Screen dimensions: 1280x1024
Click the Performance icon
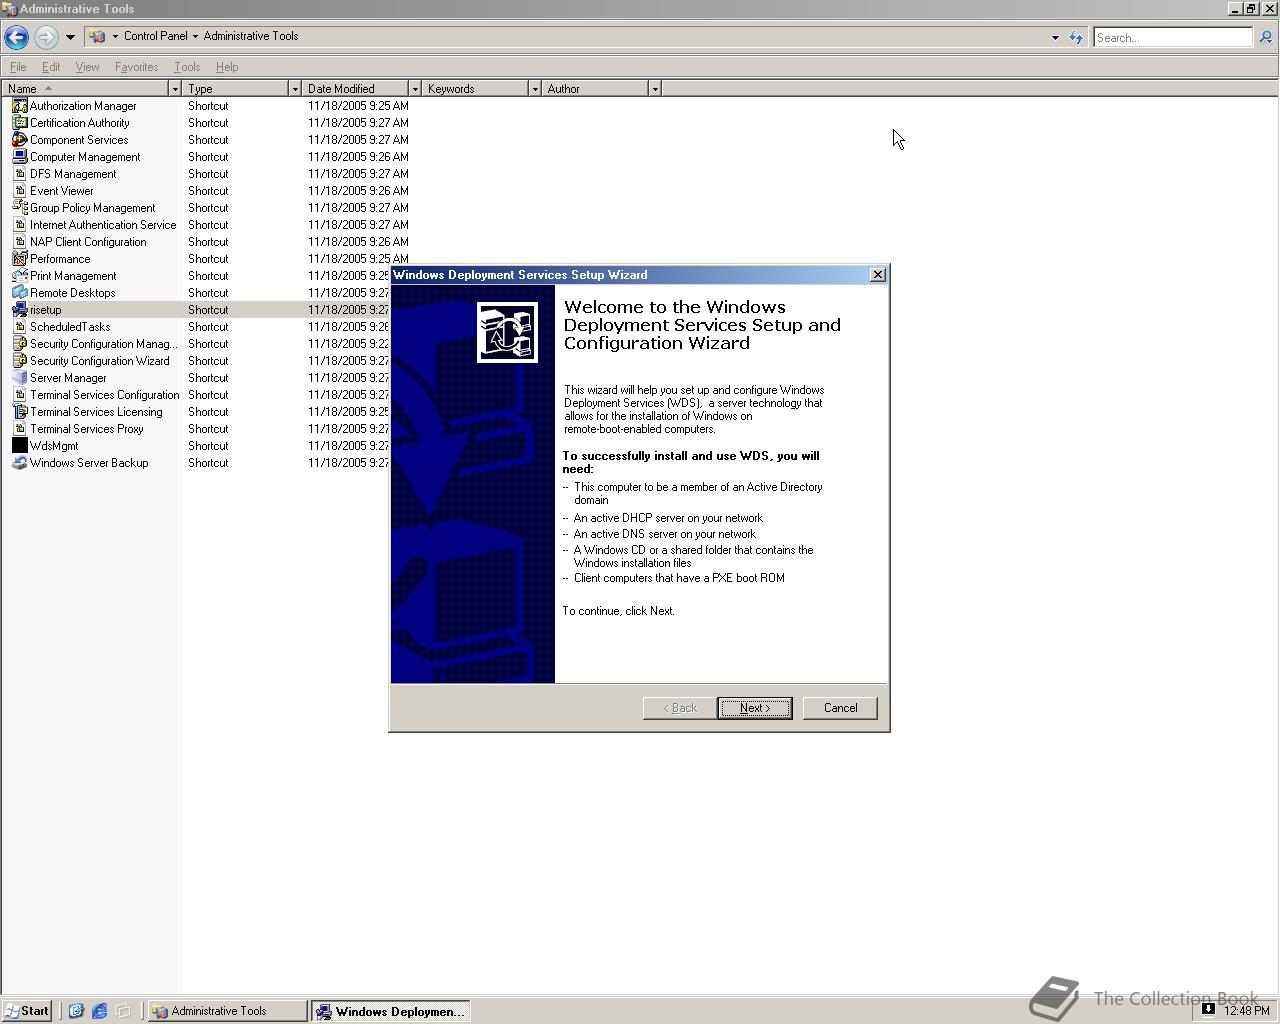[x=19, y=259]
